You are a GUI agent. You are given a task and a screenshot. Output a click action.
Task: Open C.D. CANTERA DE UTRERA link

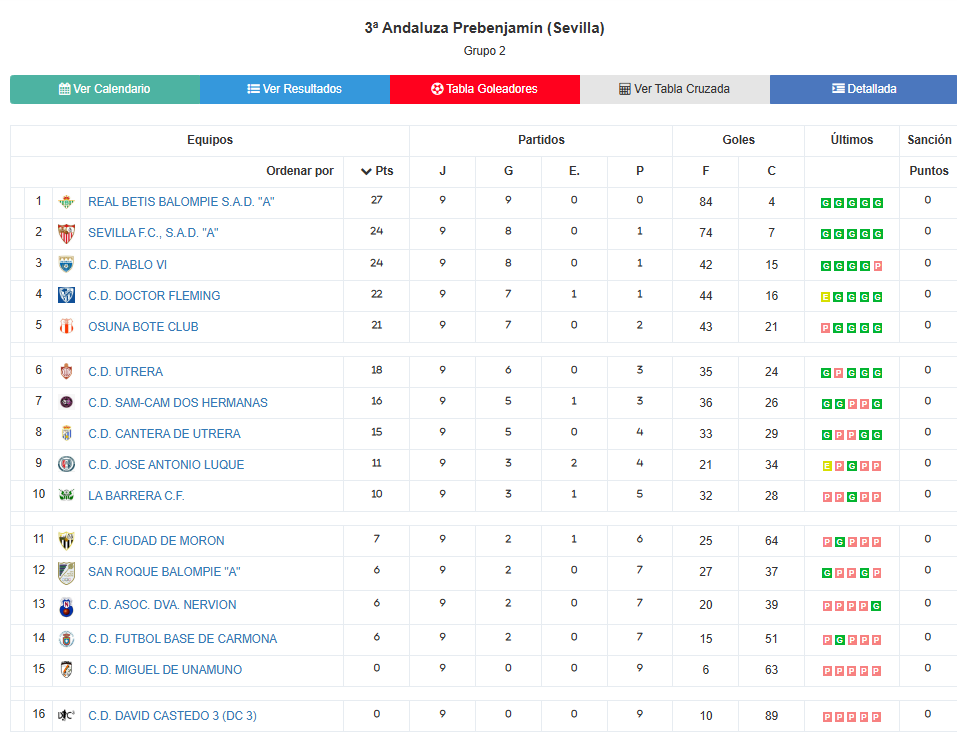pos(164,434)
